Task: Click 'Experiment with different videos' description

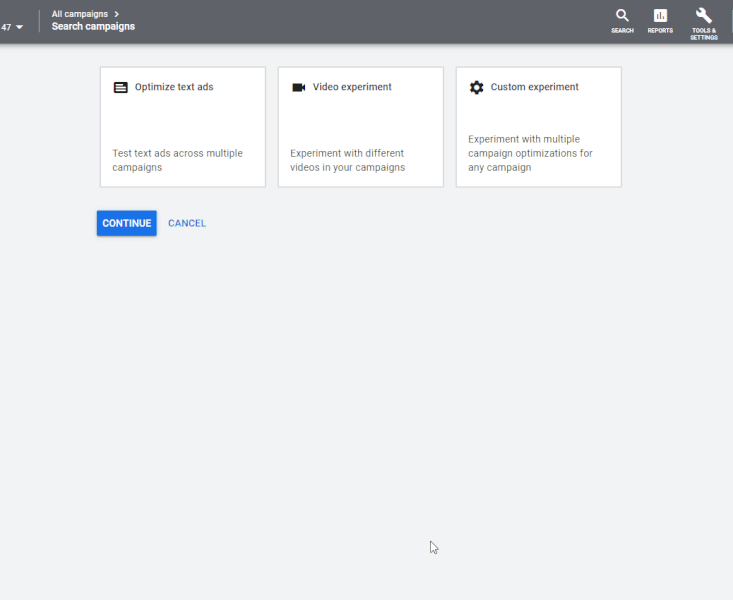Action: coord(347,160)
